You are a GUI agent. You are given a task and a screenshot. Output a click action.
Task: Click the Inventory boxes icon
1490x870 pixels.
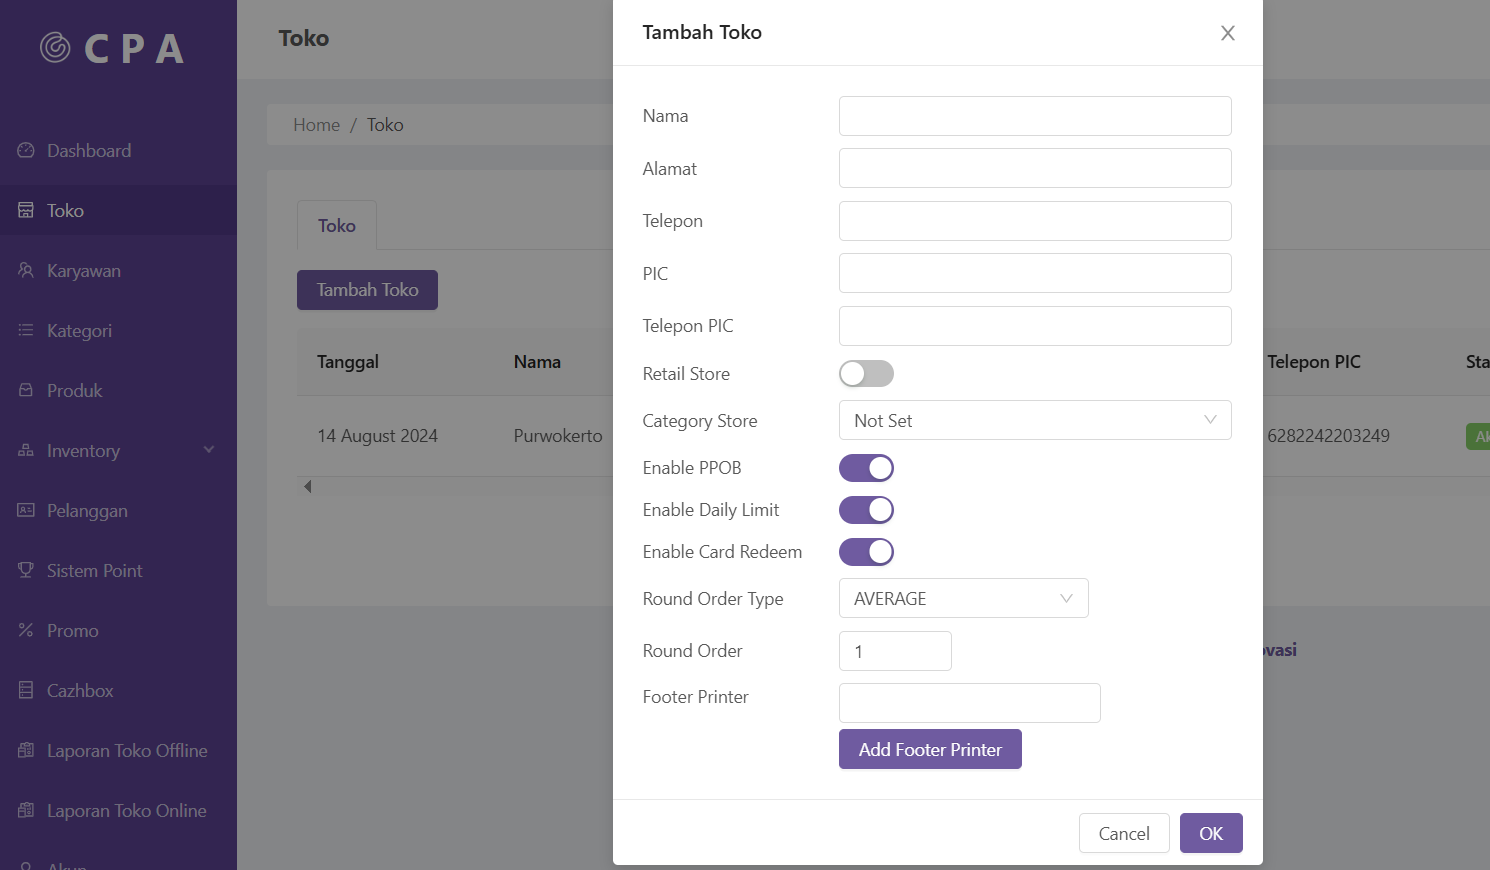click(x=26, y=450)
